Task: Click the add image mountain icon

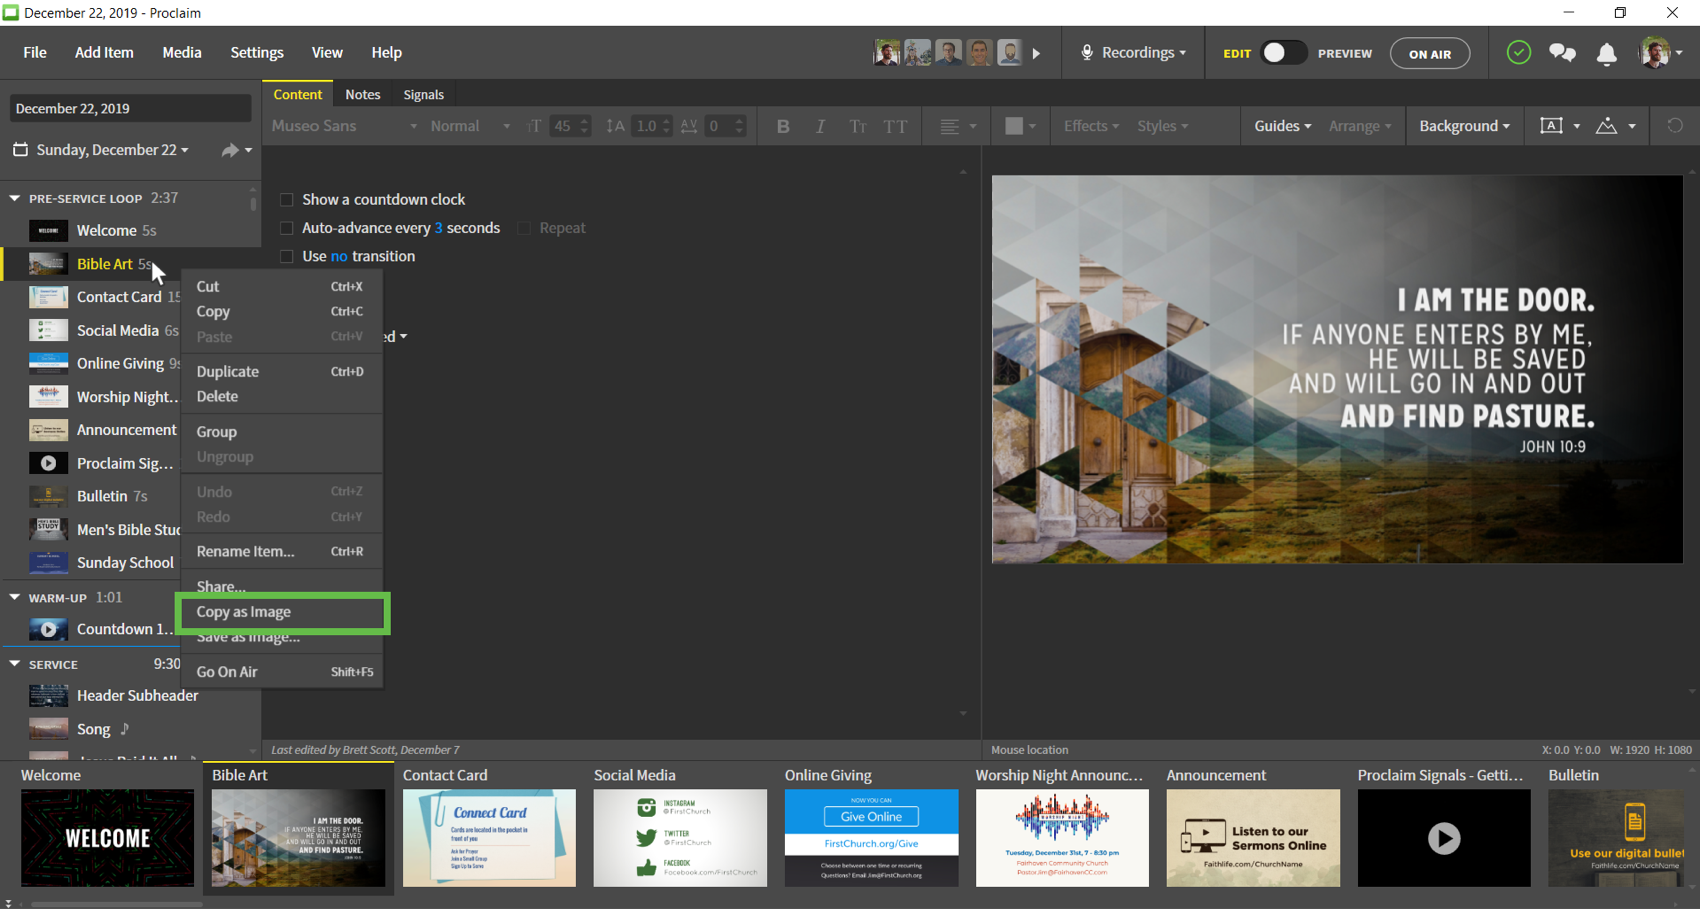Action: tap(1606, 126)
